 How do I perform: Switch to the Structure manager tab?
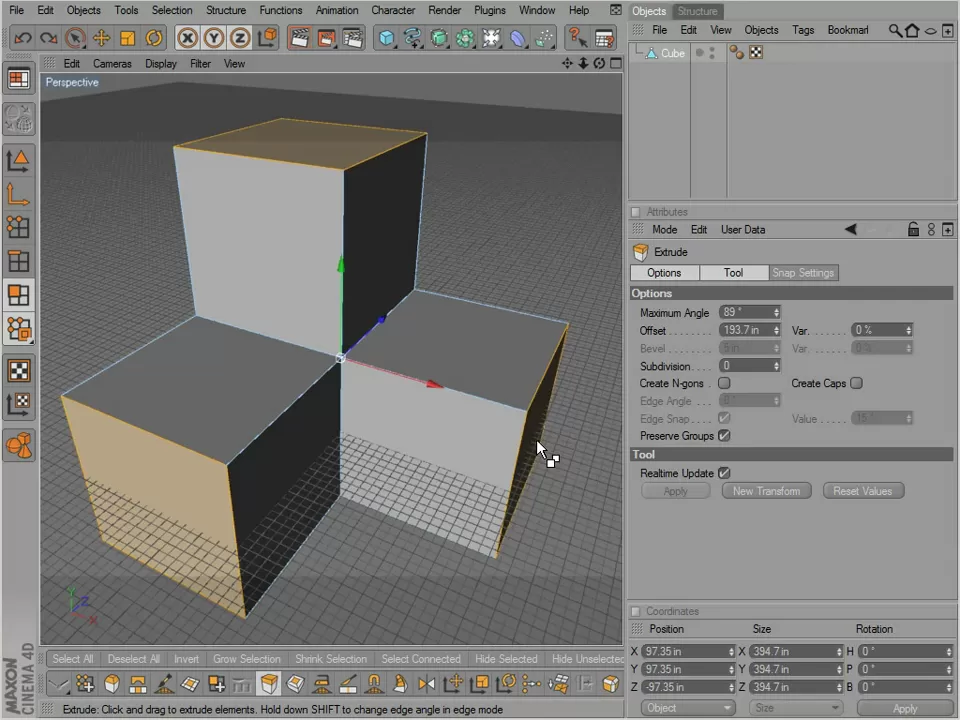[697, 11]
